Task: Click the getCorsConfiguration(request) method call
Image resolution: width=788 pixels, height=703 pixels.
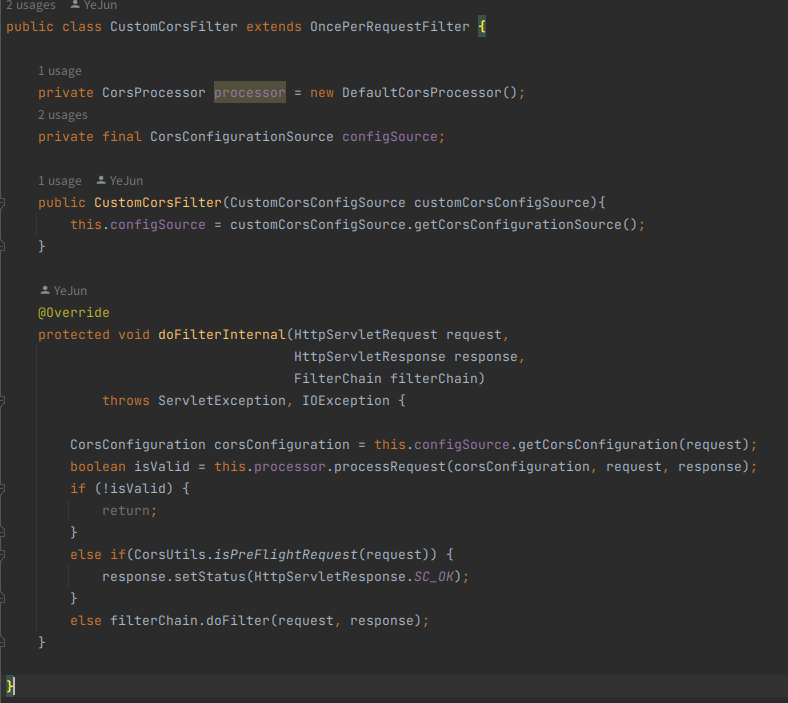Action: [598, 445]
